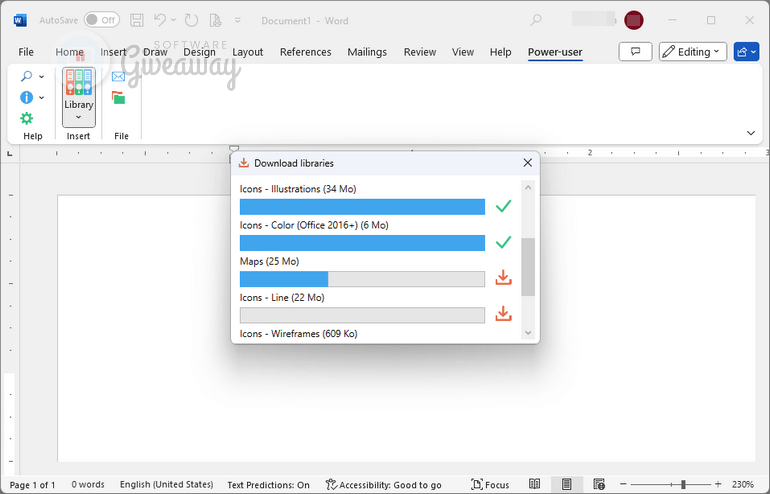770x494 pixels.
Task: Switch to the Review tab
Action: click(420, 52)
